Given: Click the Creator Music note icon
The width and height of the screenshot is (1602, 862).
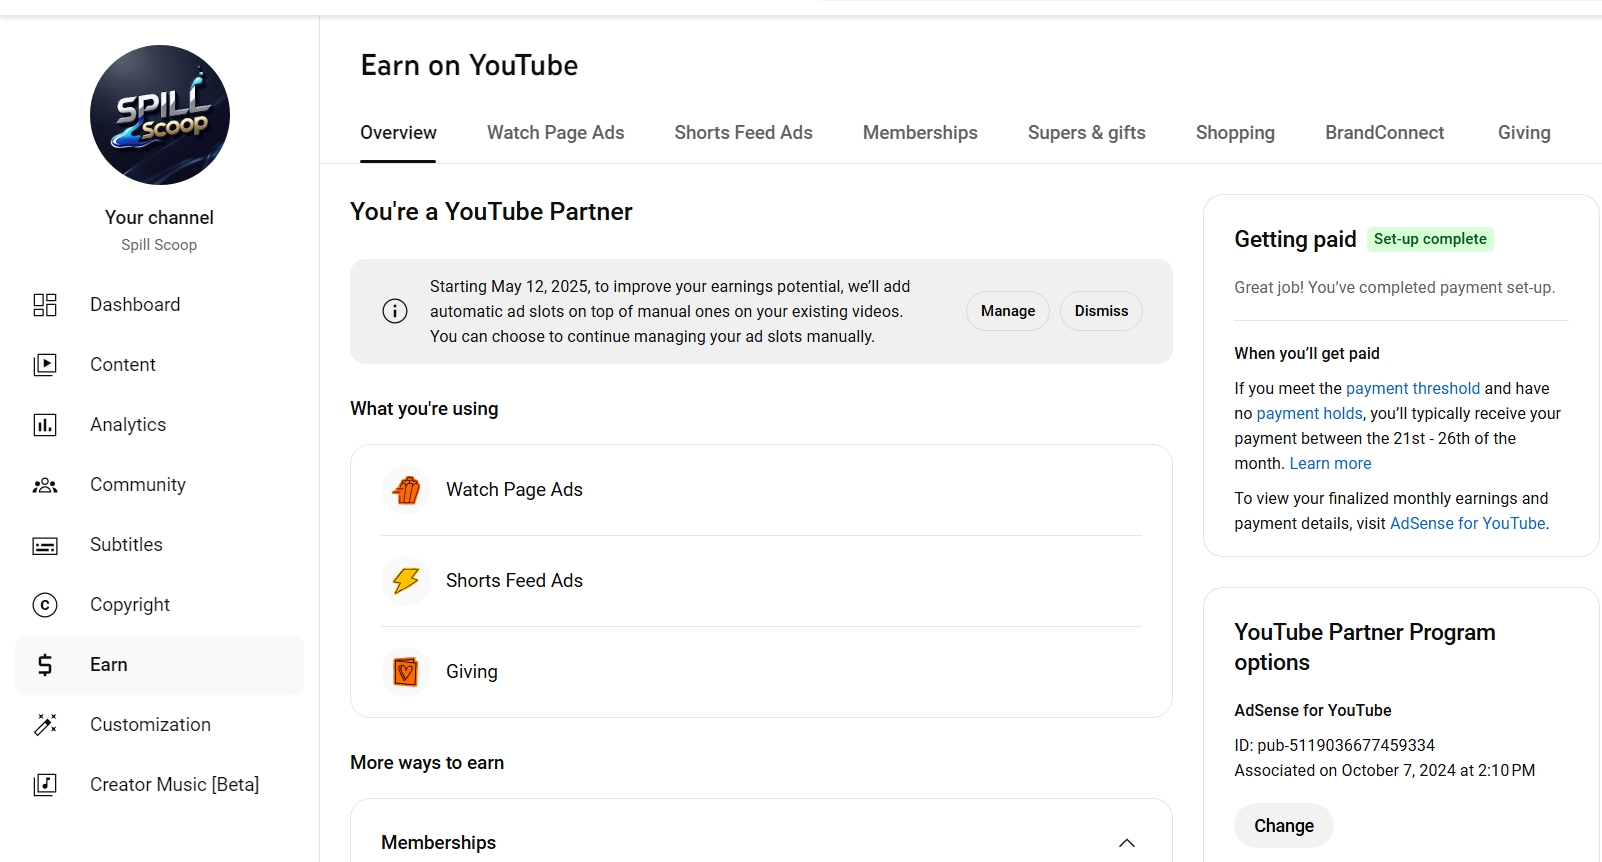Looking at the screenshot, I should click(45, 785).
